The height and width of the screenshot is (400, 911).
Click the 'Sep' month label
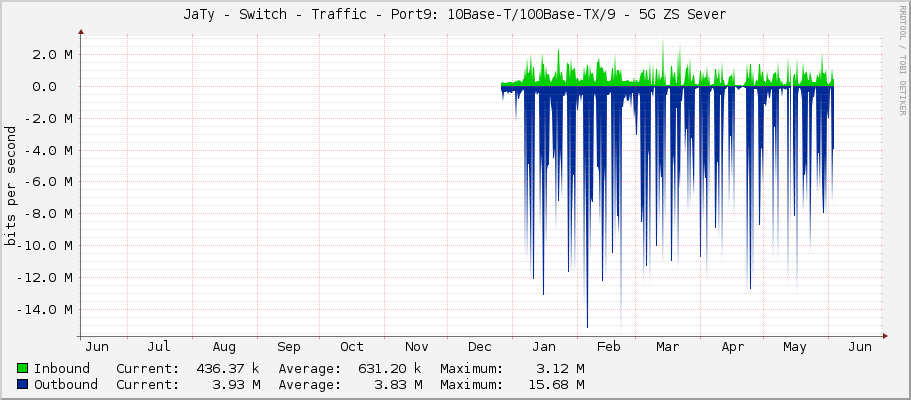[288, 347]
